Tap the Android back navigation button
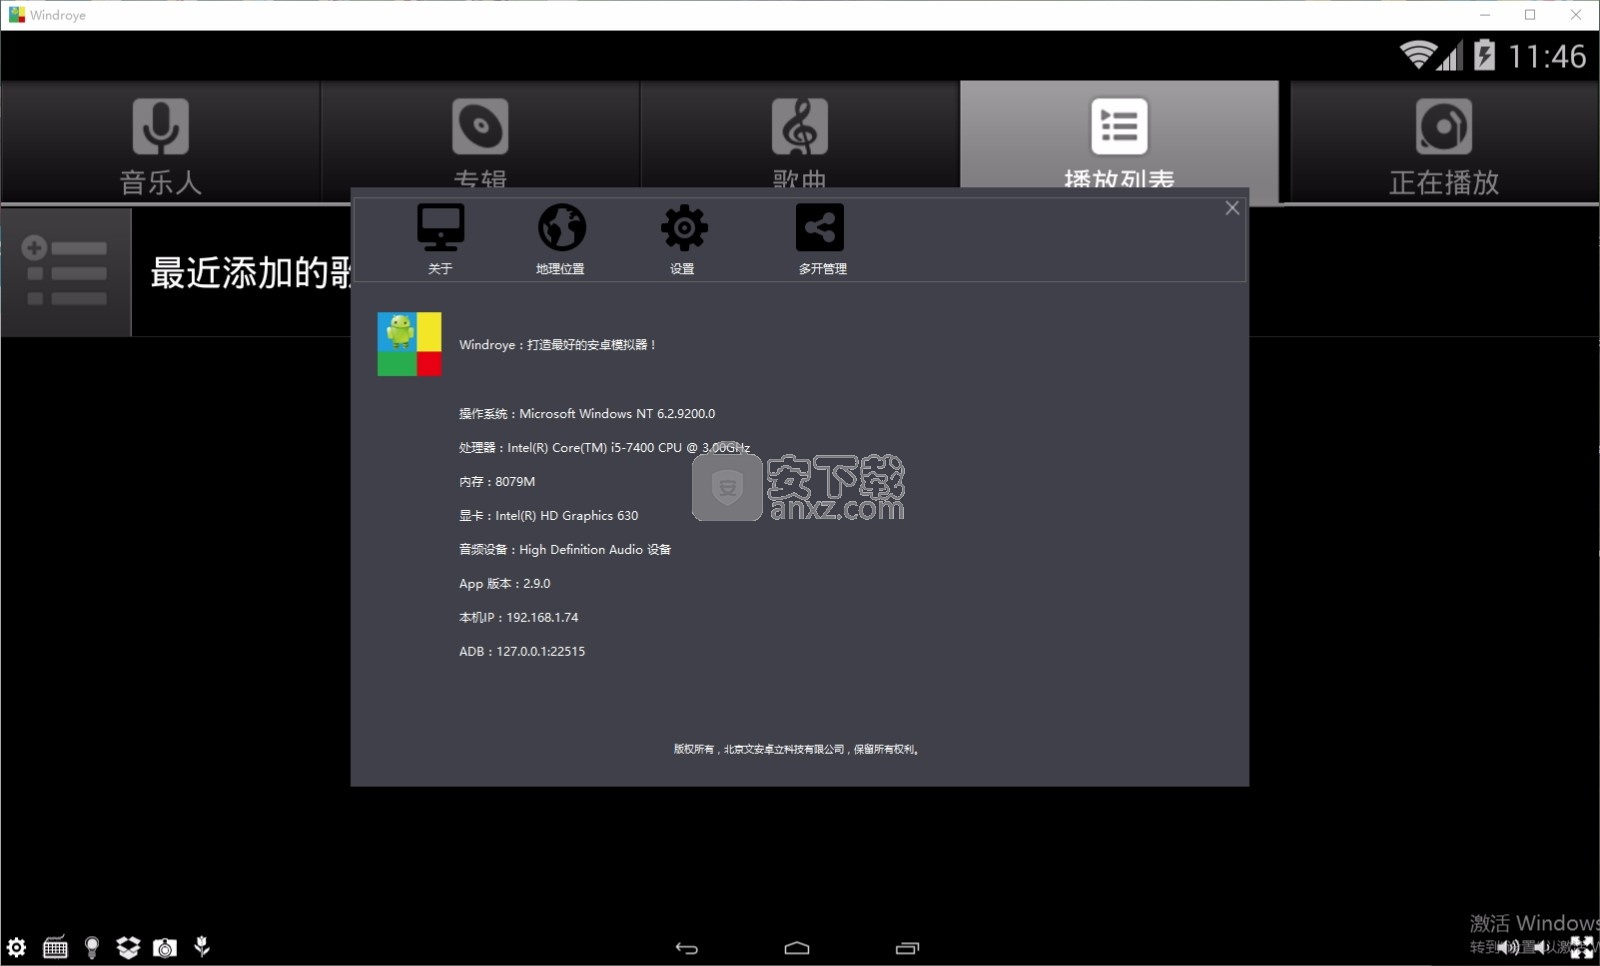Screen dimensions: 1600x966 (x=687, y=948)
